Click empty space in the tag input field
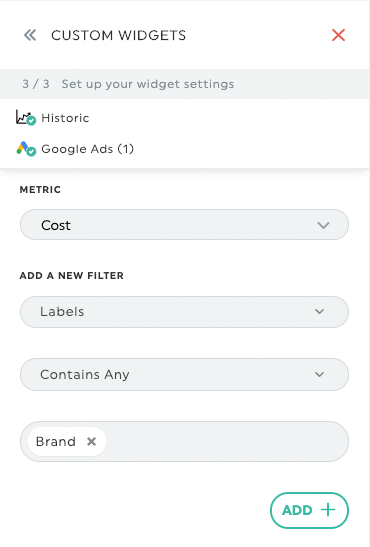Screen dimensions: 370x547 click(x=227, y=442)
